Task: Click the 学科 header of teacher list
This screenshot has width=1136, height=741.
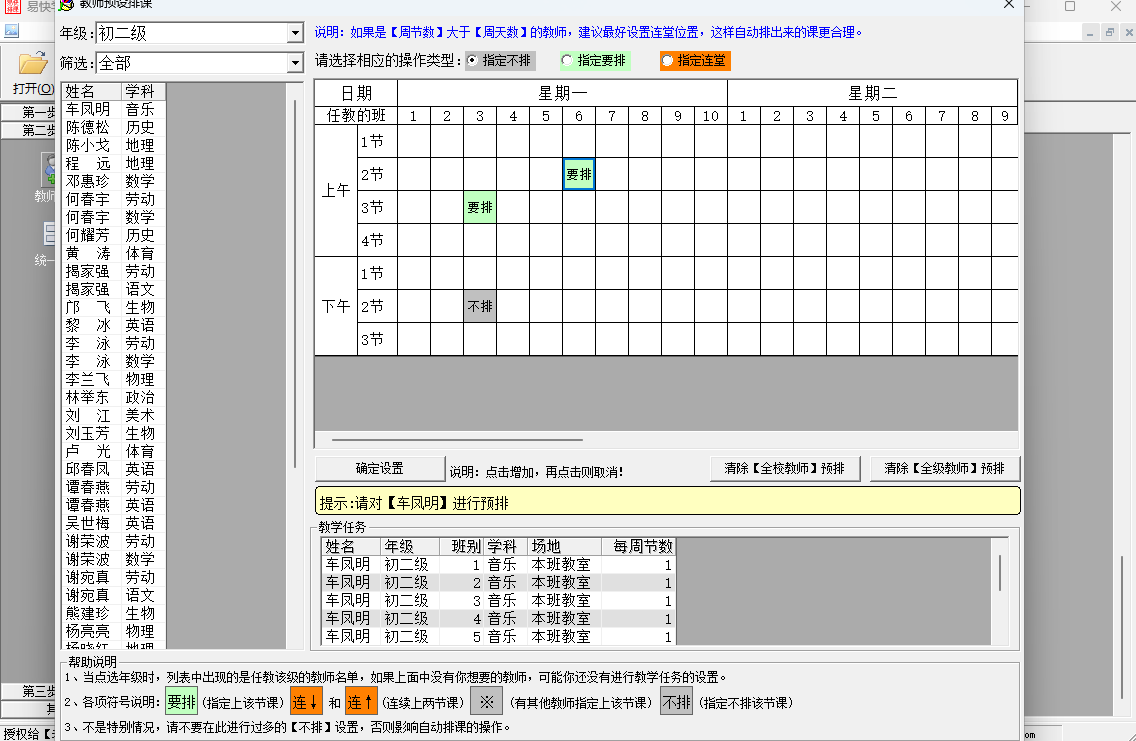Action: 143,91
